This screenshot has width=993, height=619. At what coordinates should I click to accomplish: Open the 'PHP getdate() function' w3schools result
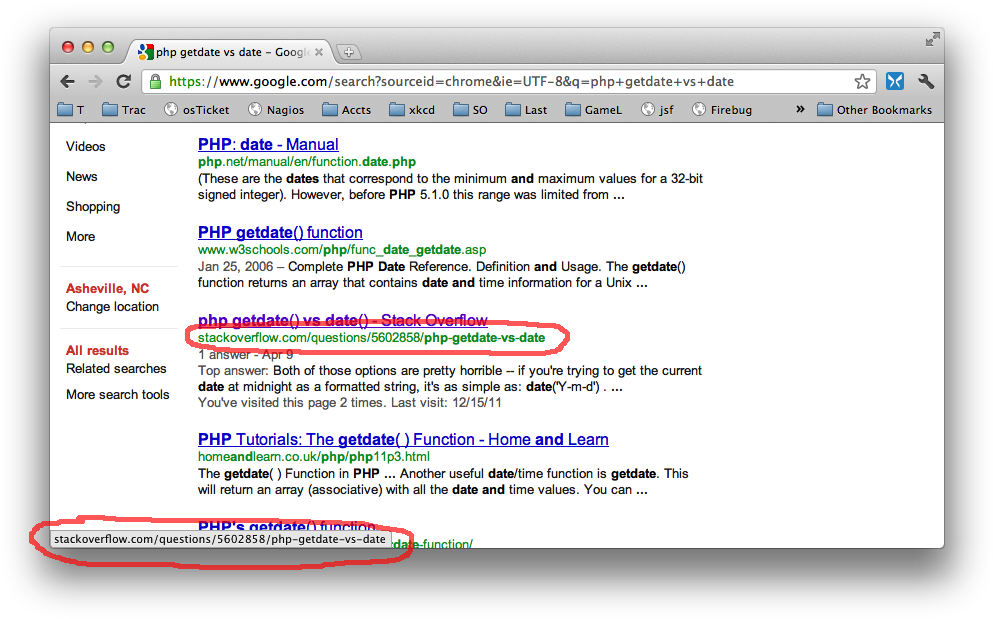pyautogui.click(x=280, y=232)
